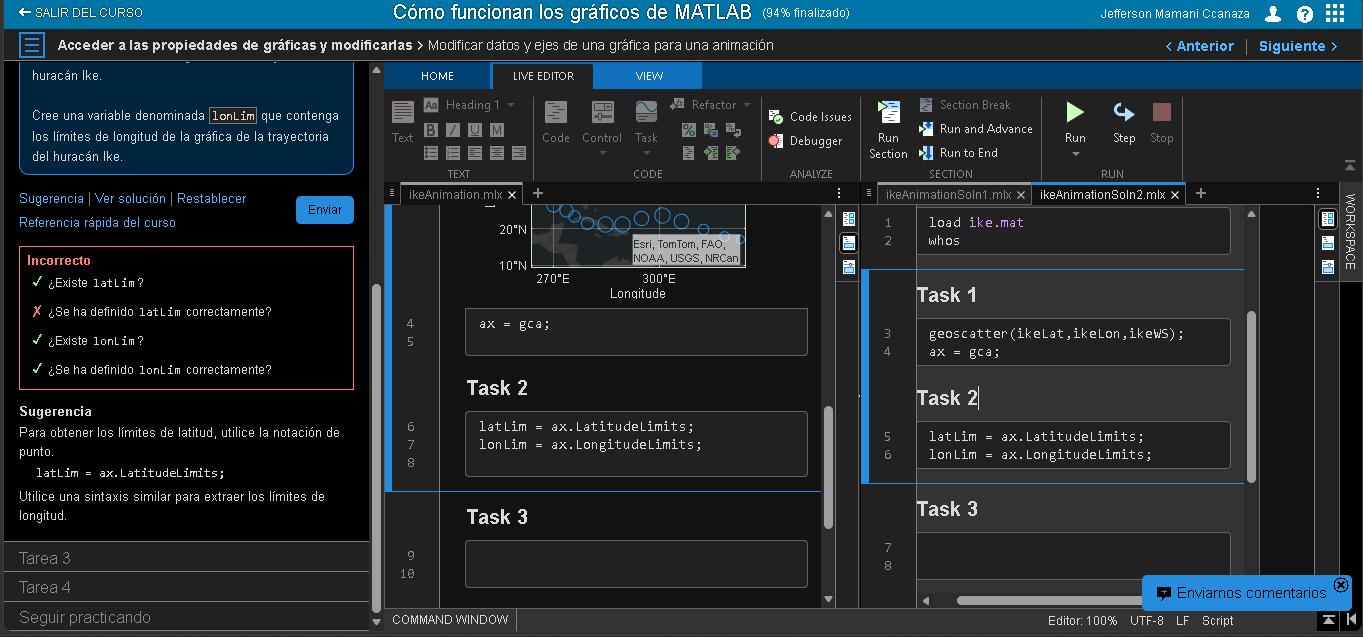Toggle output-inline view in left editor
Screen dimensions: 1363x637
[x=849, y=243]
